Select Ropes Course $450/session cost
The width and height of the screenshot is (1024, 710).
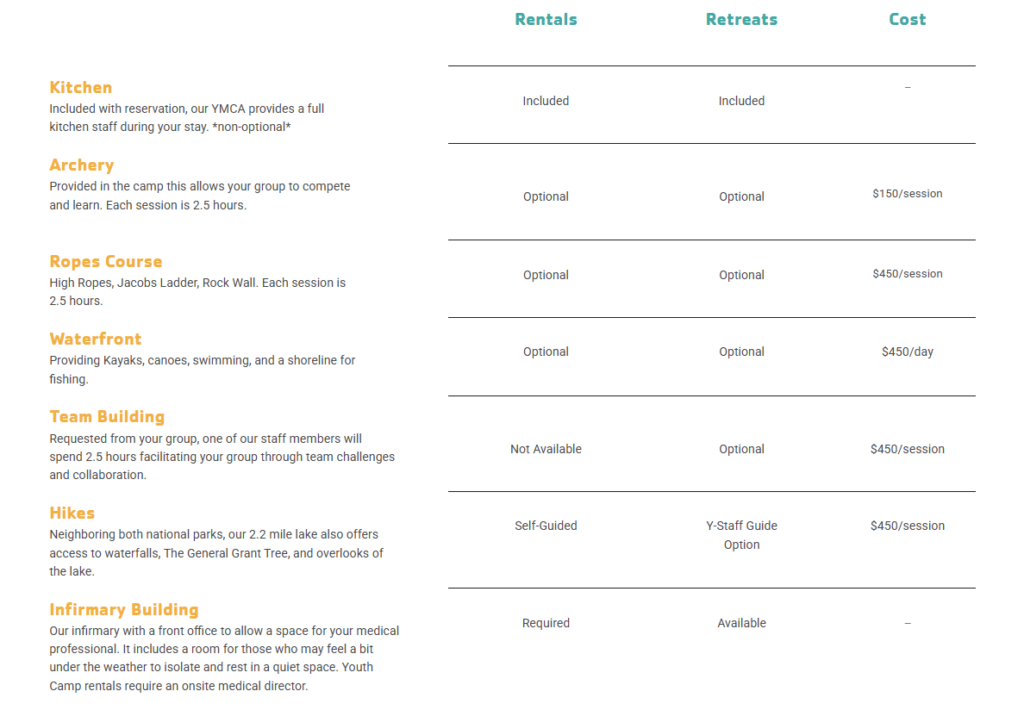pos(907,274)
